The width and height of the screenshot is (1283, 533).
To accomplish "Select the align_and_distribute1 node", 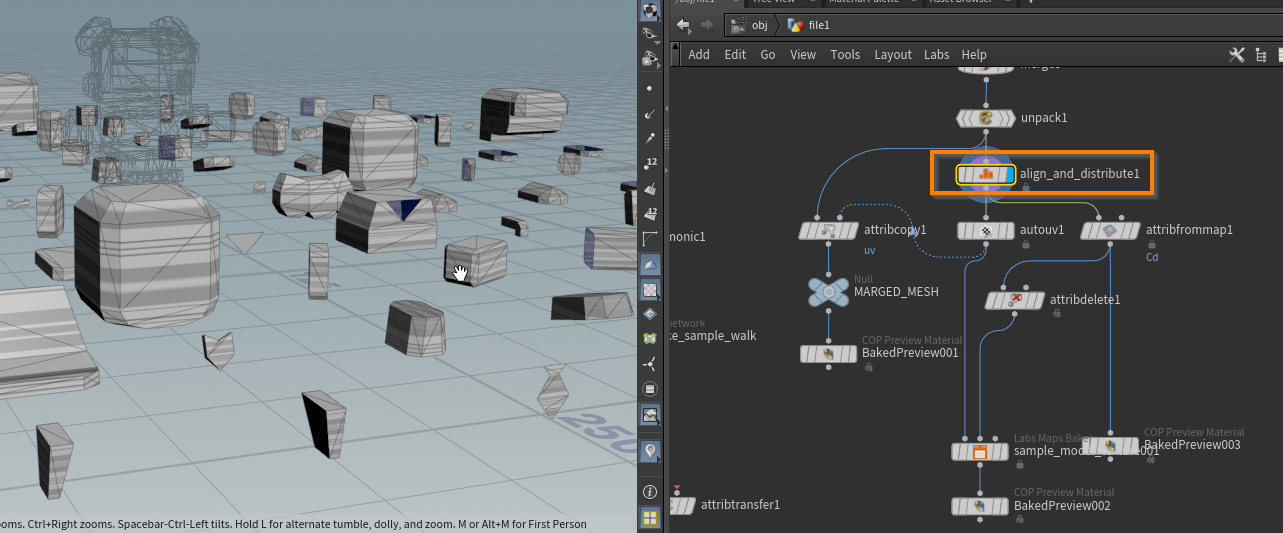I will (986, 174).
